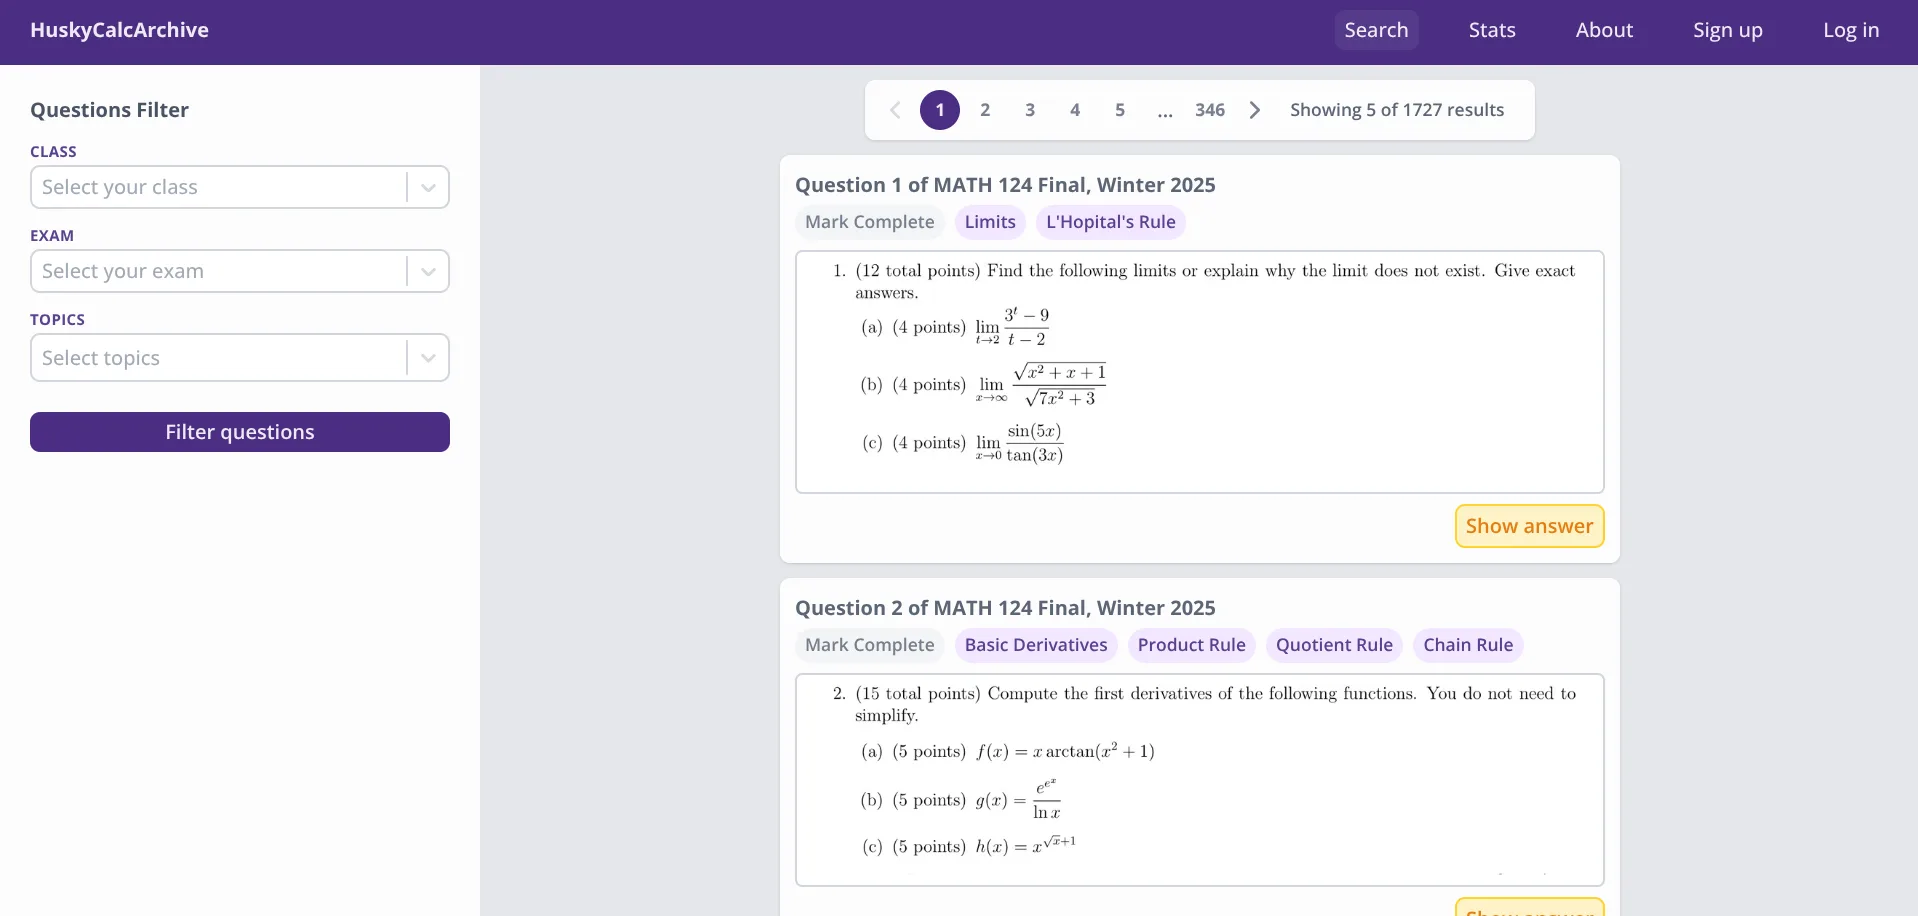Click the L'Hopital's Rule topic tag

[x=1111, y=222]
